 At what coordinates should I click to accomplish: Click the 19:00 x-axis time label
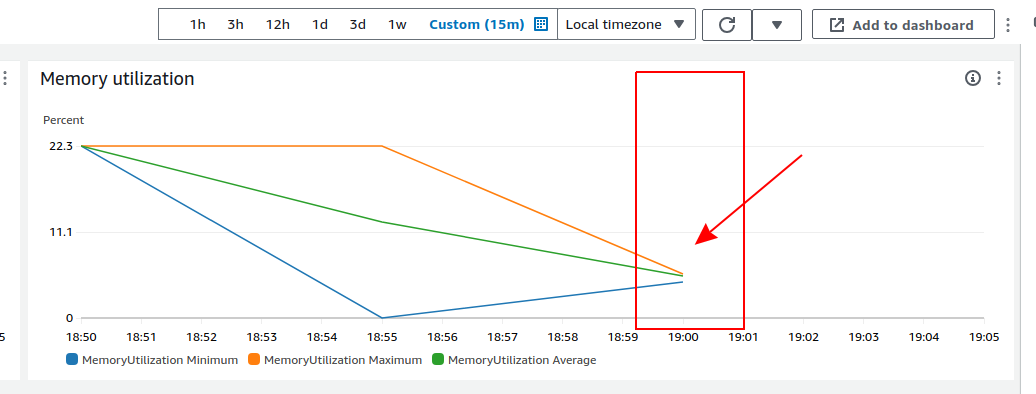point(683,337)
